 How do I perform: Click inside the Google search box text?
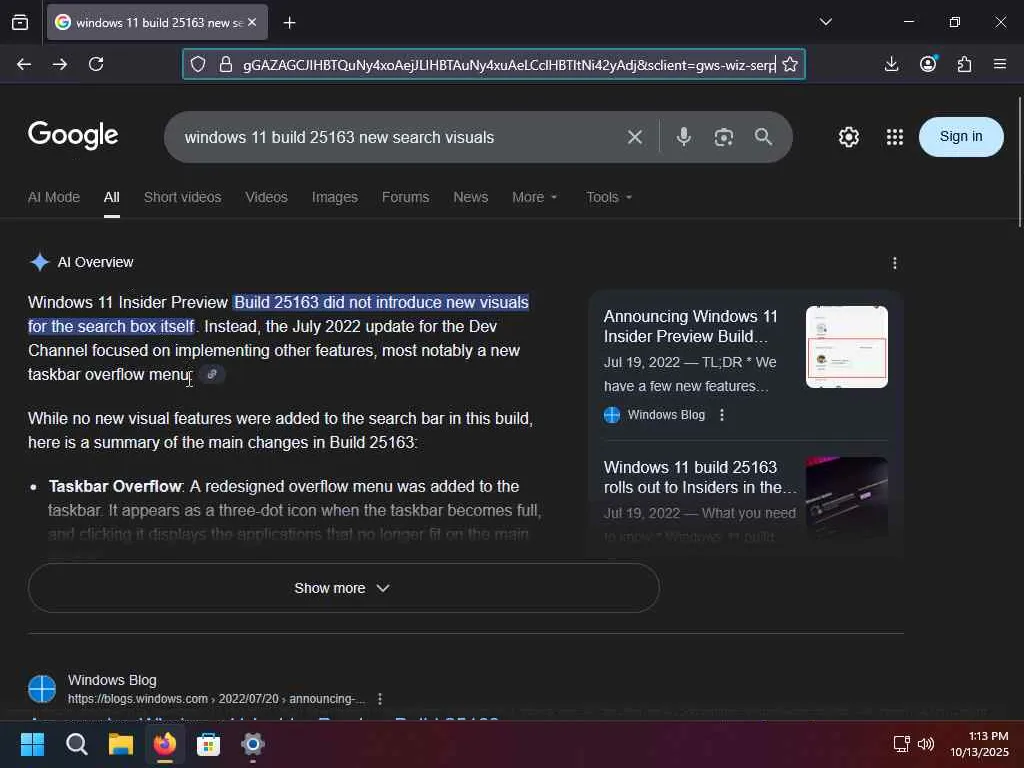pyautogui.click(x=339, y=137)
